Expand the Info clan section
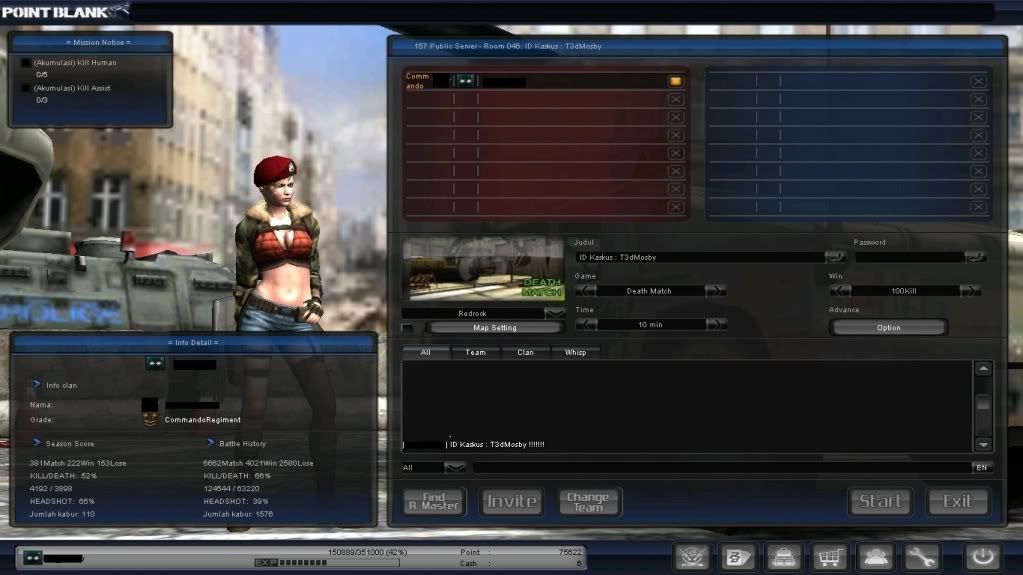 [x=37, y=384]
